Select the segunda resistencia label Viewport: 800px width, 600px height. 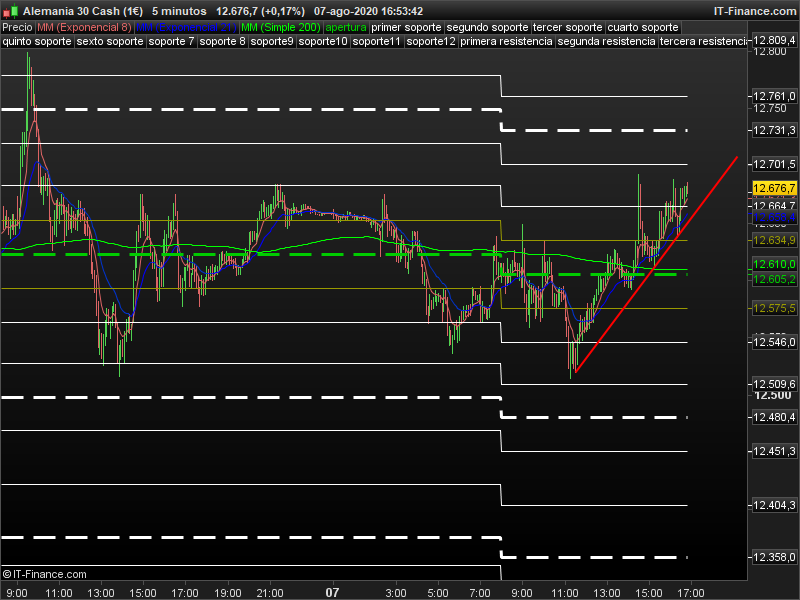[x=606, y=42]
